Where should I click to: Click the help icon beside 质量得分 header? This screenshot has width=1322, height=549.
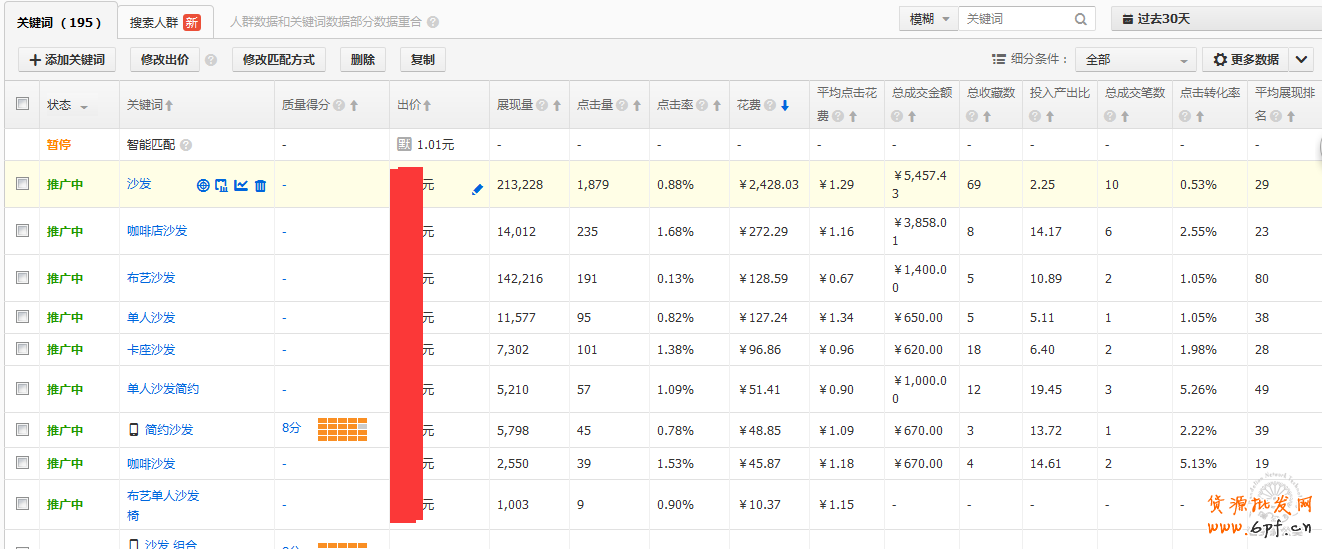click(x=339, y=105)
